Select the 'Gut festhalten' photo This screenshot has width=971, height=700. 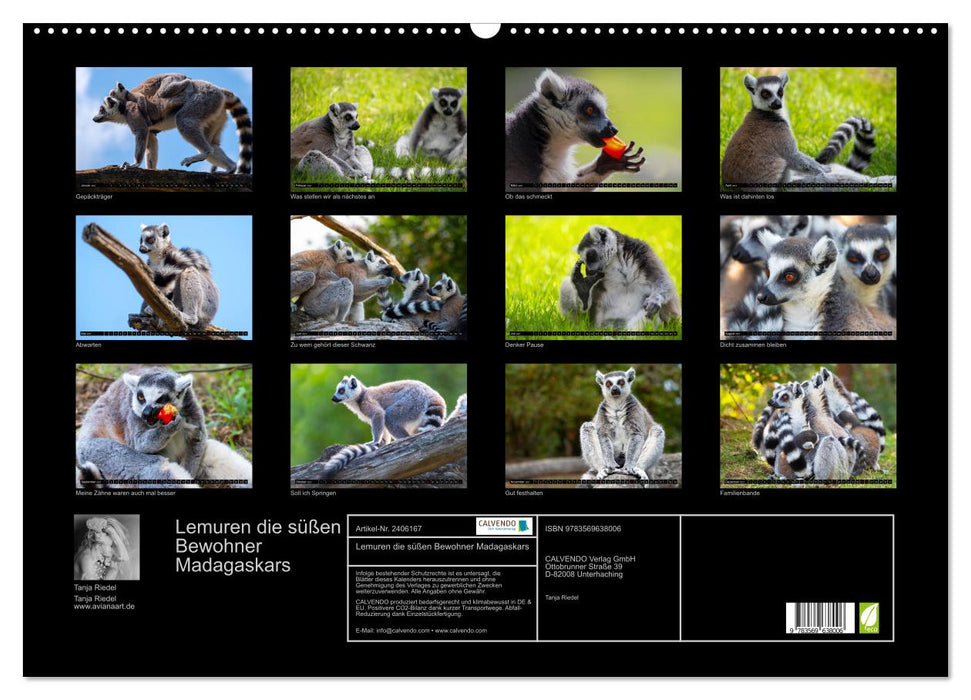click(x=593, y=426)
